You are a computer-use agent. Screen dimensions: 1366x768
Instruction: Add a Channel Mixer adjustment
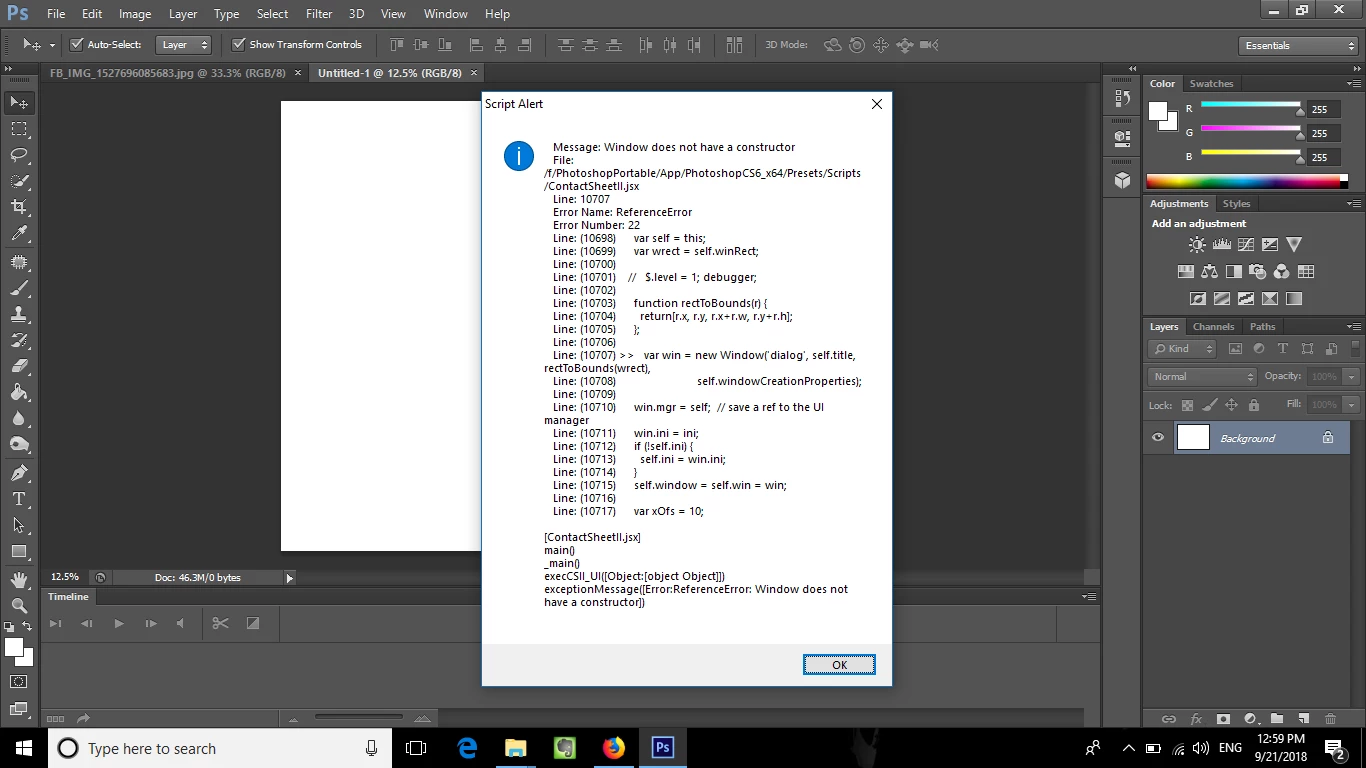[x=1281, y=271]
